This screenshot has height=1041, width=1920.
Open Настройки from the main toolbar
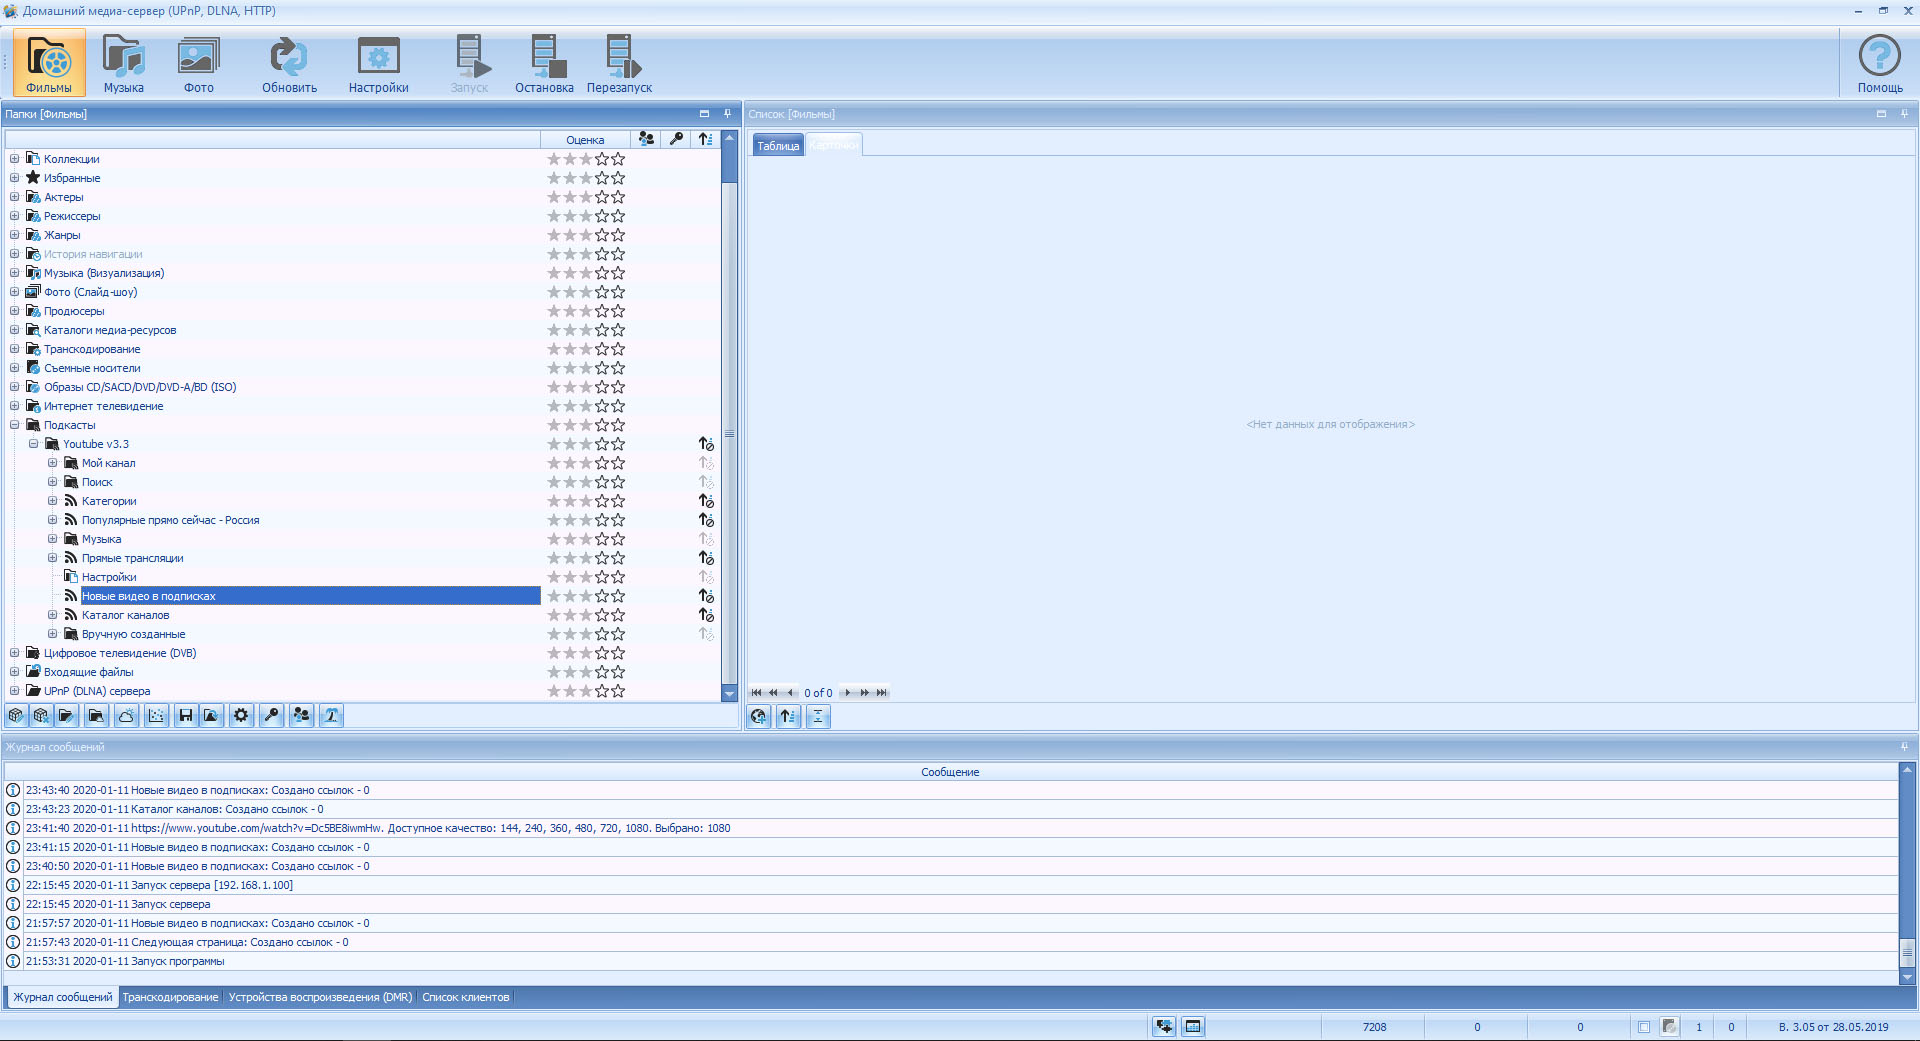pyautogui.click(x=378, y=64)
